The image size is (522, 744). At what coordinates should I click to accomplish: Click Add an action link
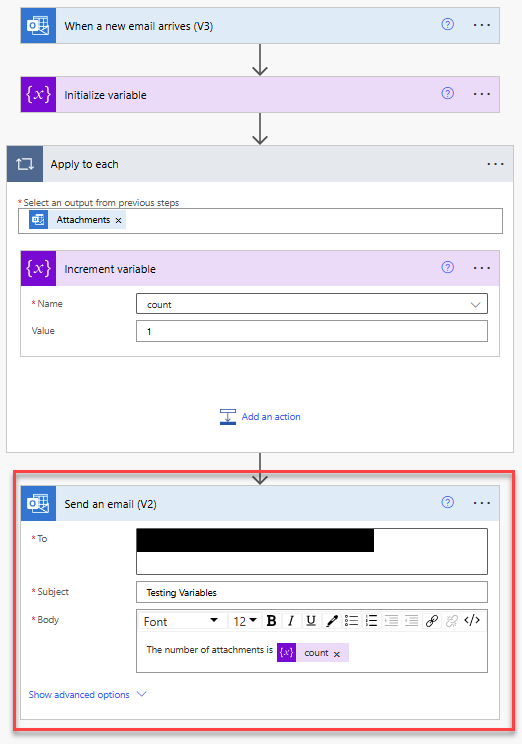click(x=271, y=417)
